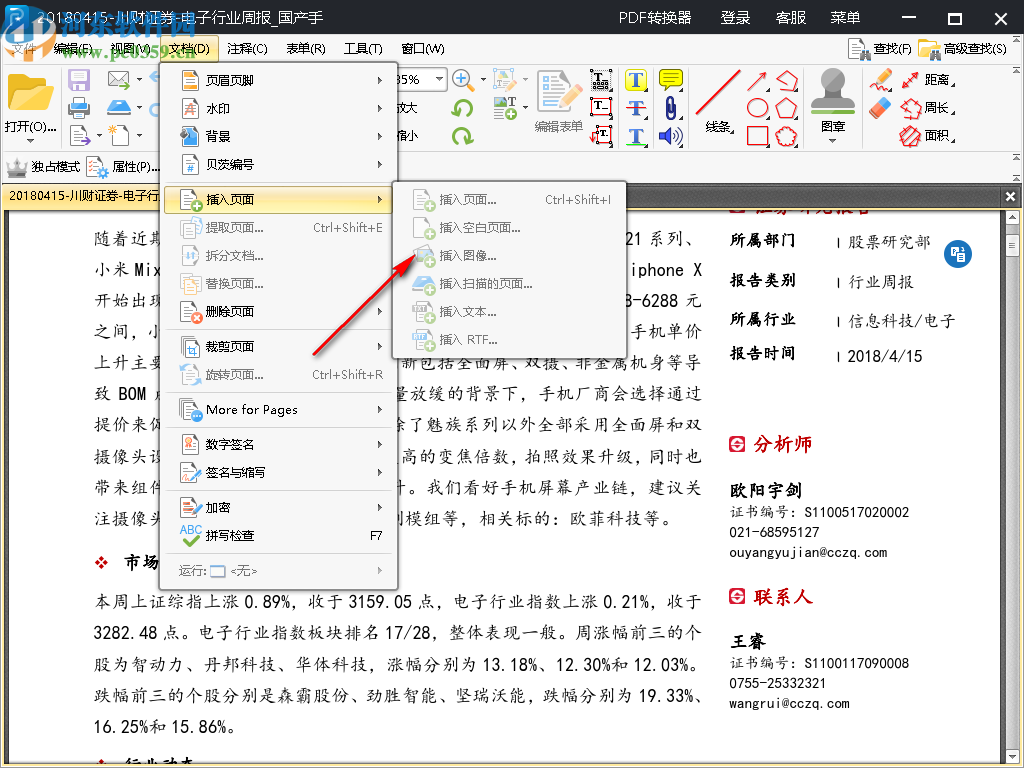
Task: Close the document panel with the X
Action: click(1010, 196)
